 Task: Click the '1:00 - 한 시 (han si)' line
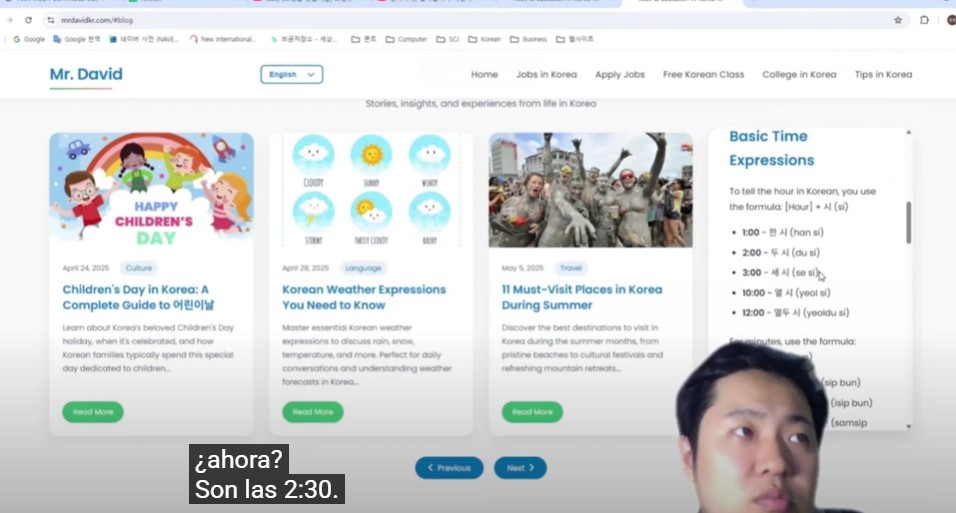point(783,232)
